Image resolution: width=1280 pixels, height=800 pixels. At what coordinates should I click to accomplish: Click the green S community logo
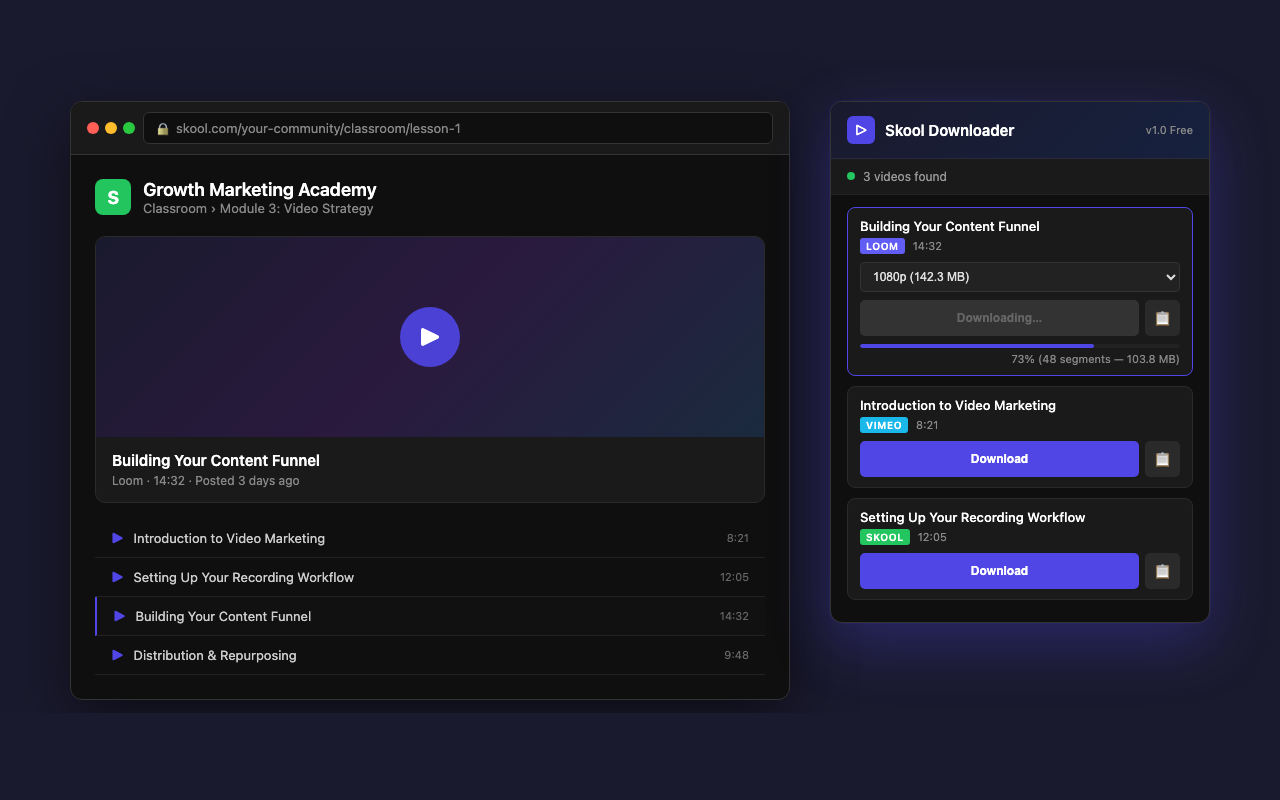click(x=113, y=197)
